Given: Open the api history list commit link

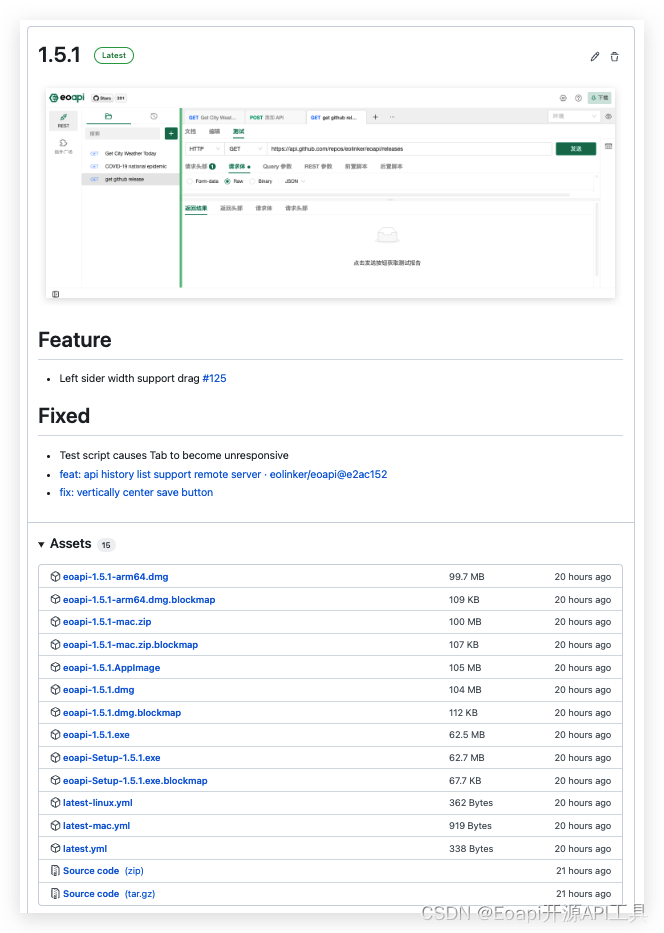Looking at the screenshot, I should pyautogui.click(x=223, y=474).
